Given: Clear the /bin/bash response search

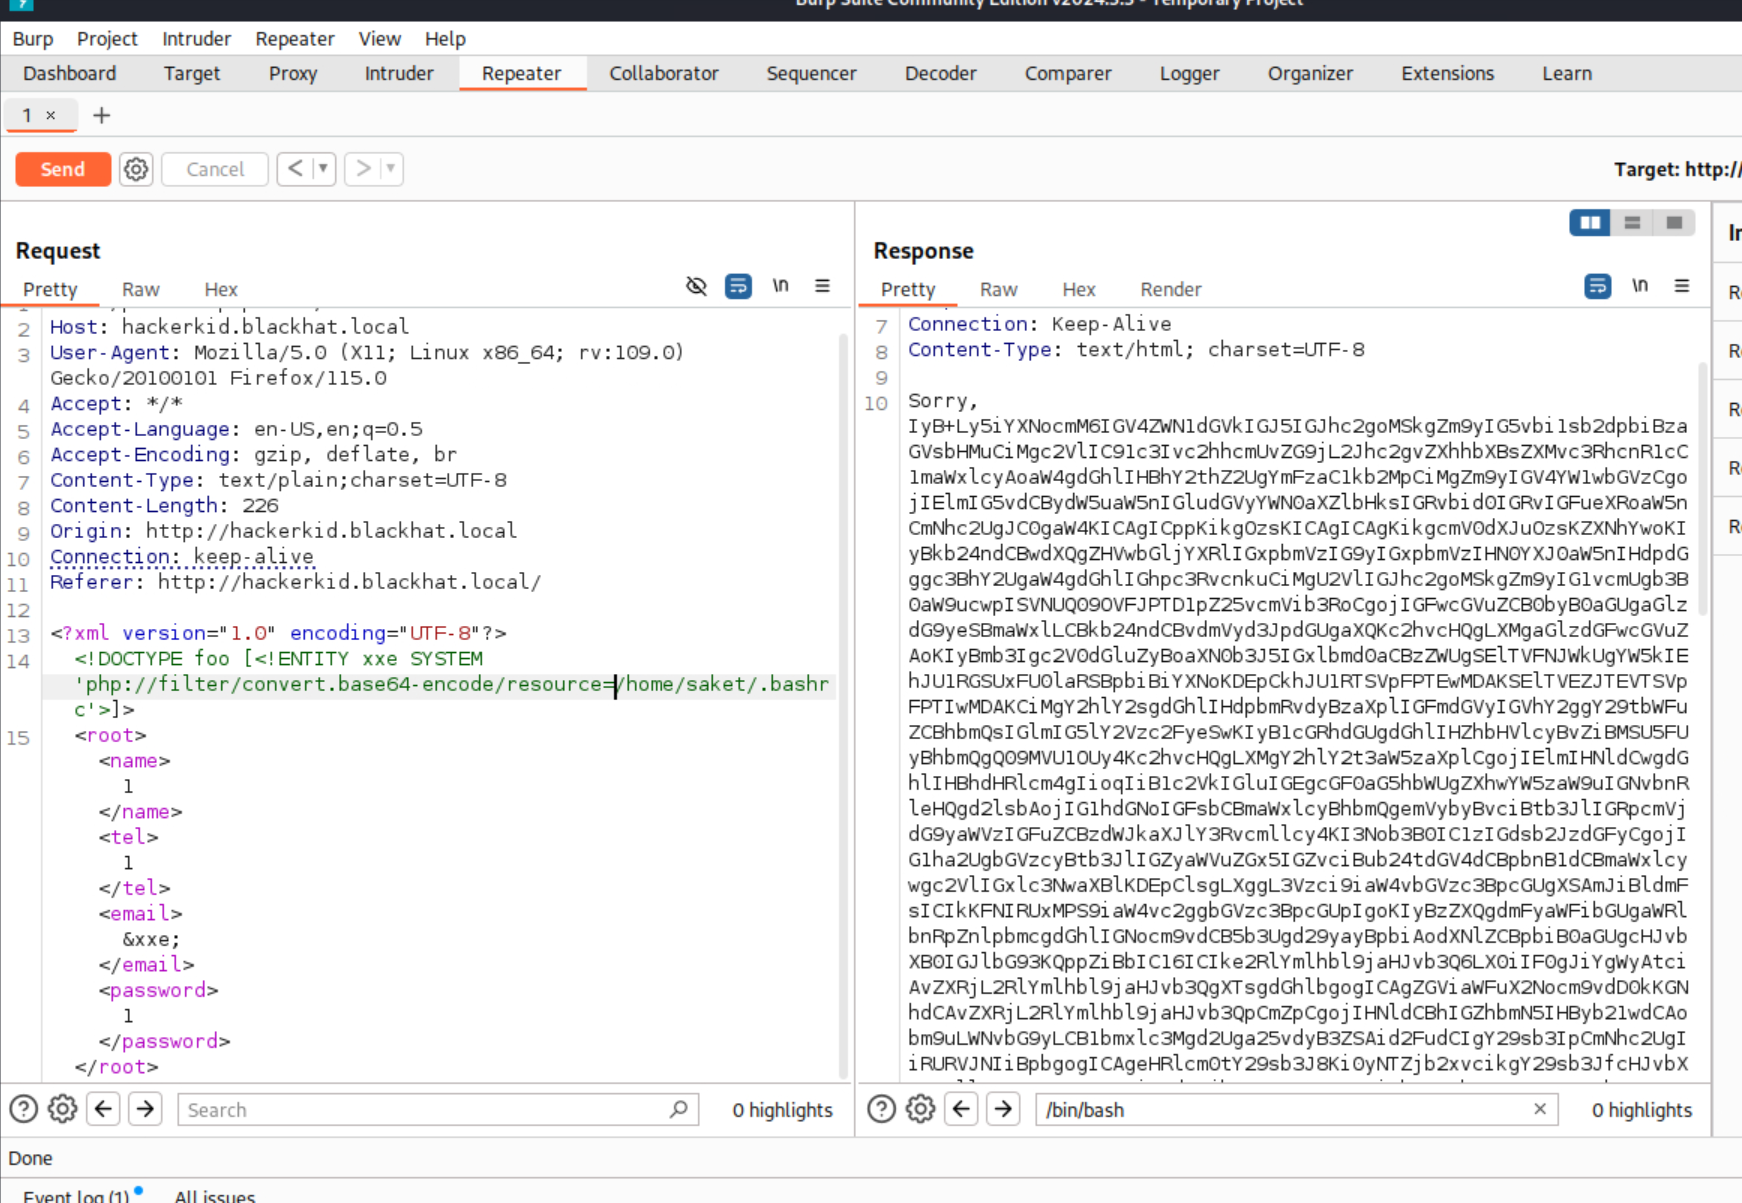Looking at the screenshot, I should coord(1540,1108).
